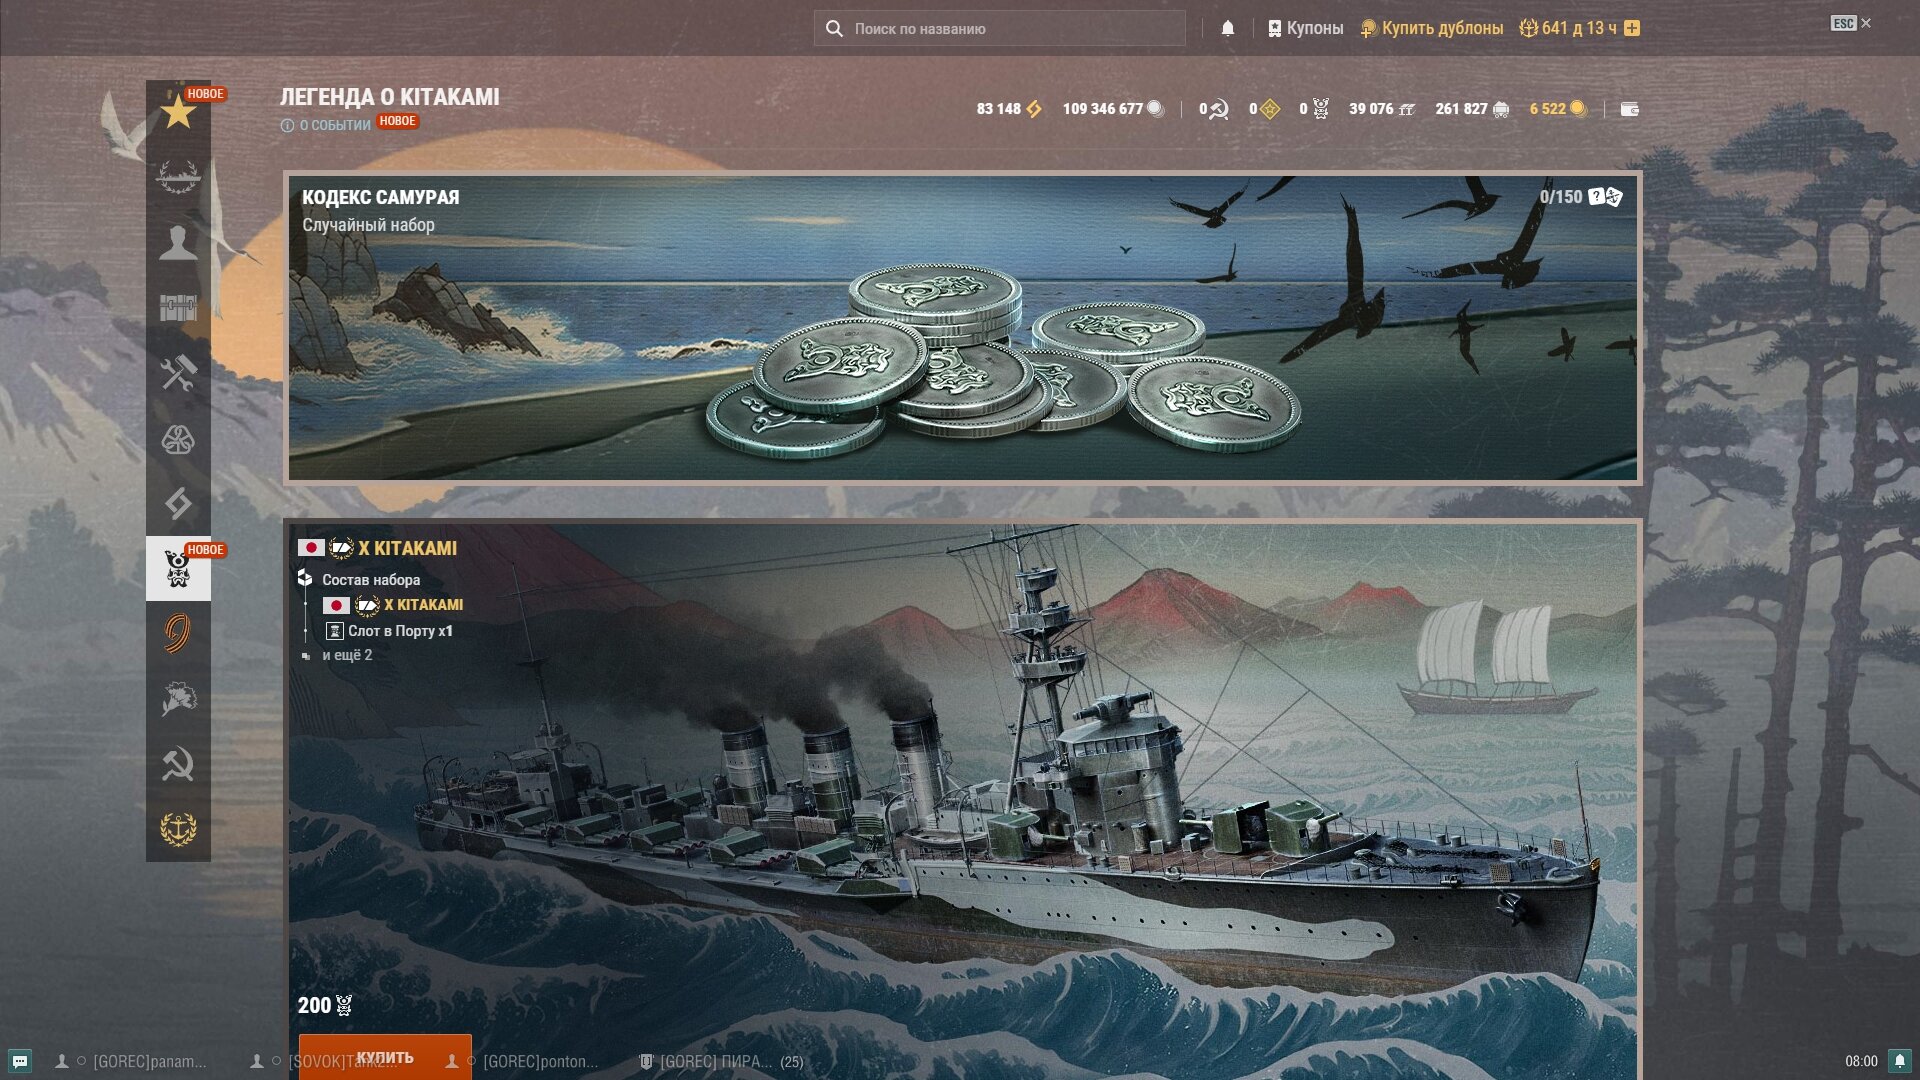The width and height of the screenshot is (1920, 1080).
Task: Open the chat icon at bottom left
Action: [20, 1061]
